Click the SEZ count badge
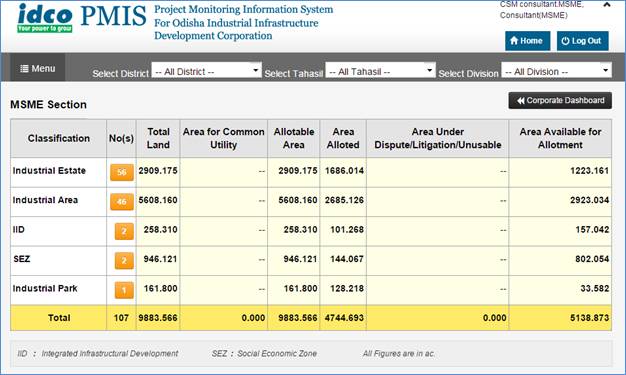The height and width of the screenshot is (375, 626). (x=124, y=261)
